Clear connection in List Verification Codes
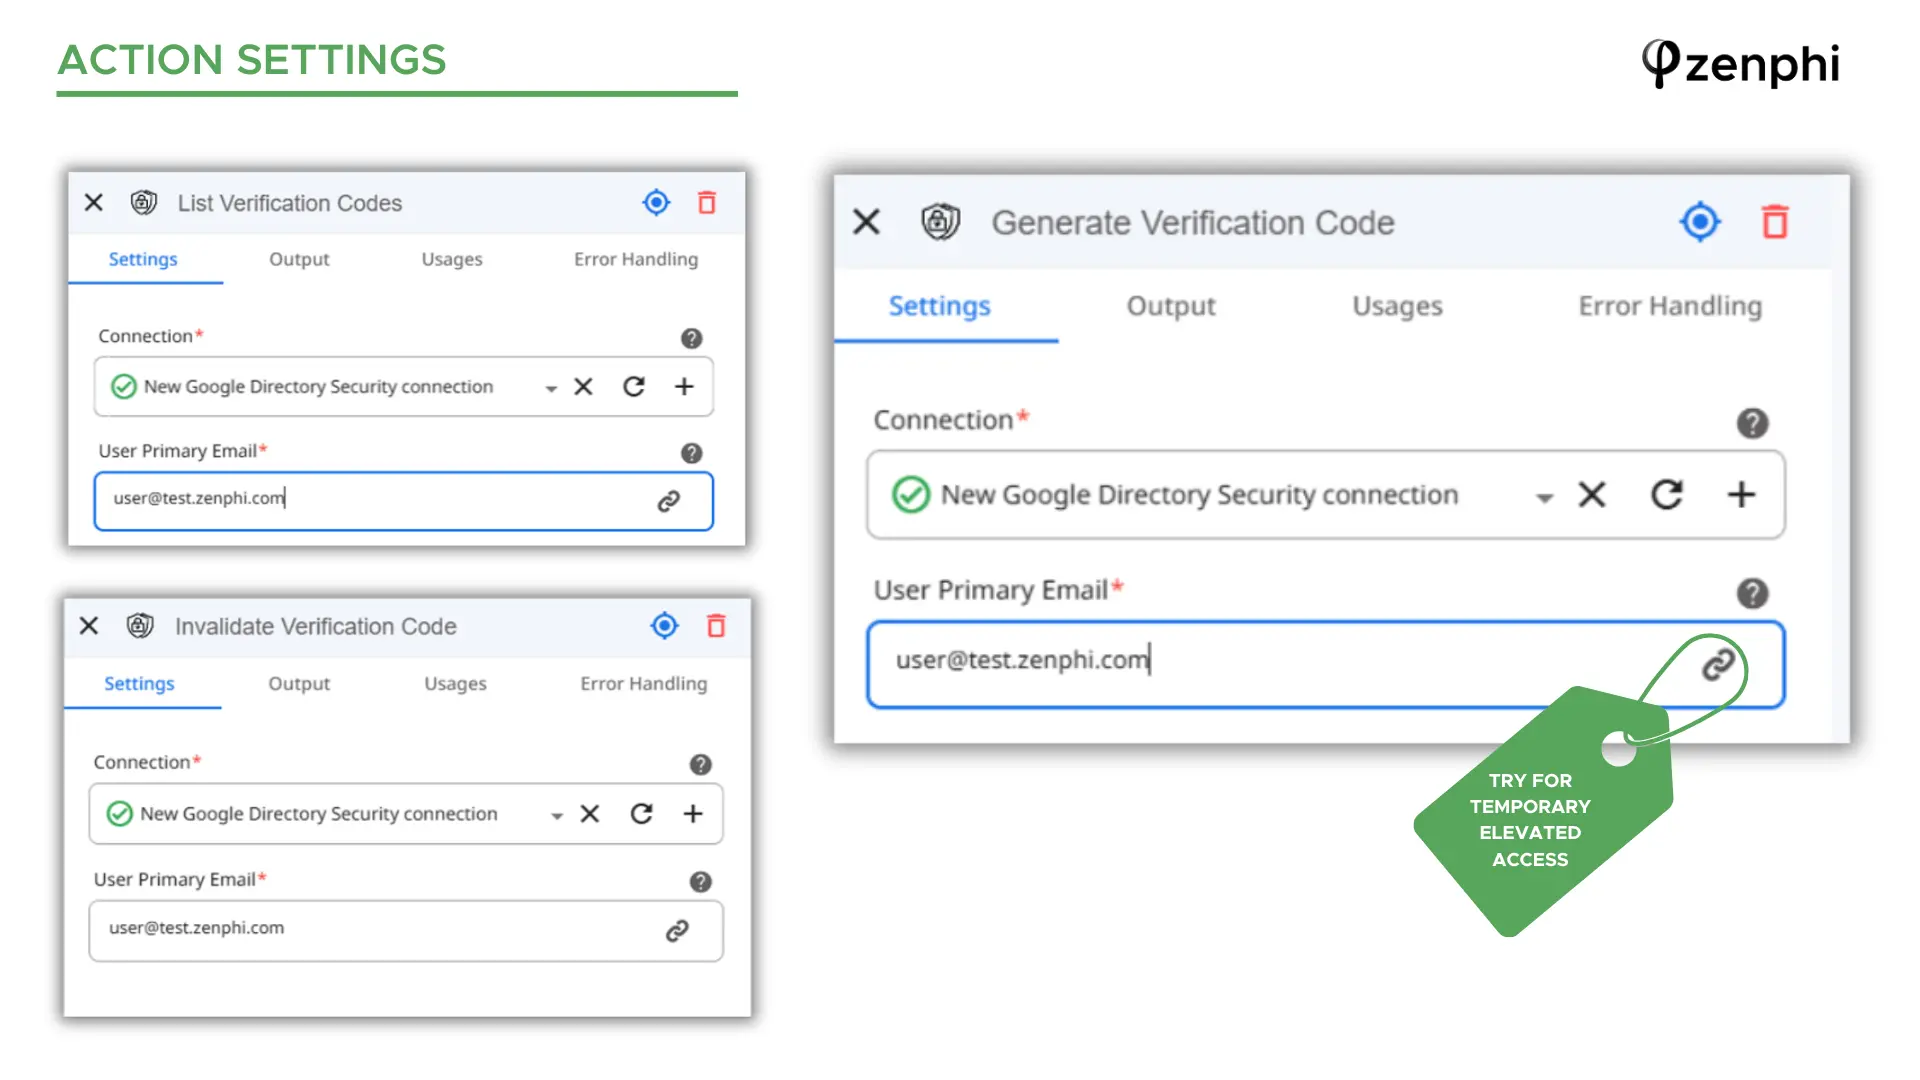Viewport: 1920px width, 1080px height. 584,387
